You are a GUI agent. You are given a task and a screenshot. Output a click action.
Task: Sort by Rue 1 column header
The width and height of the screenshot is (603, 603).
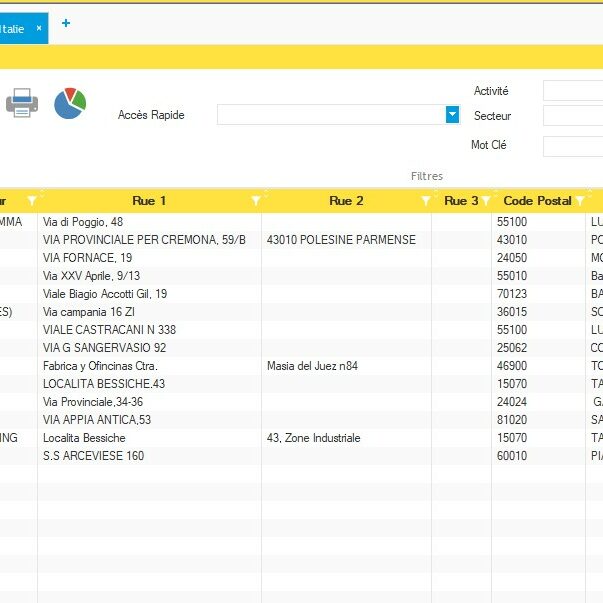149,201
